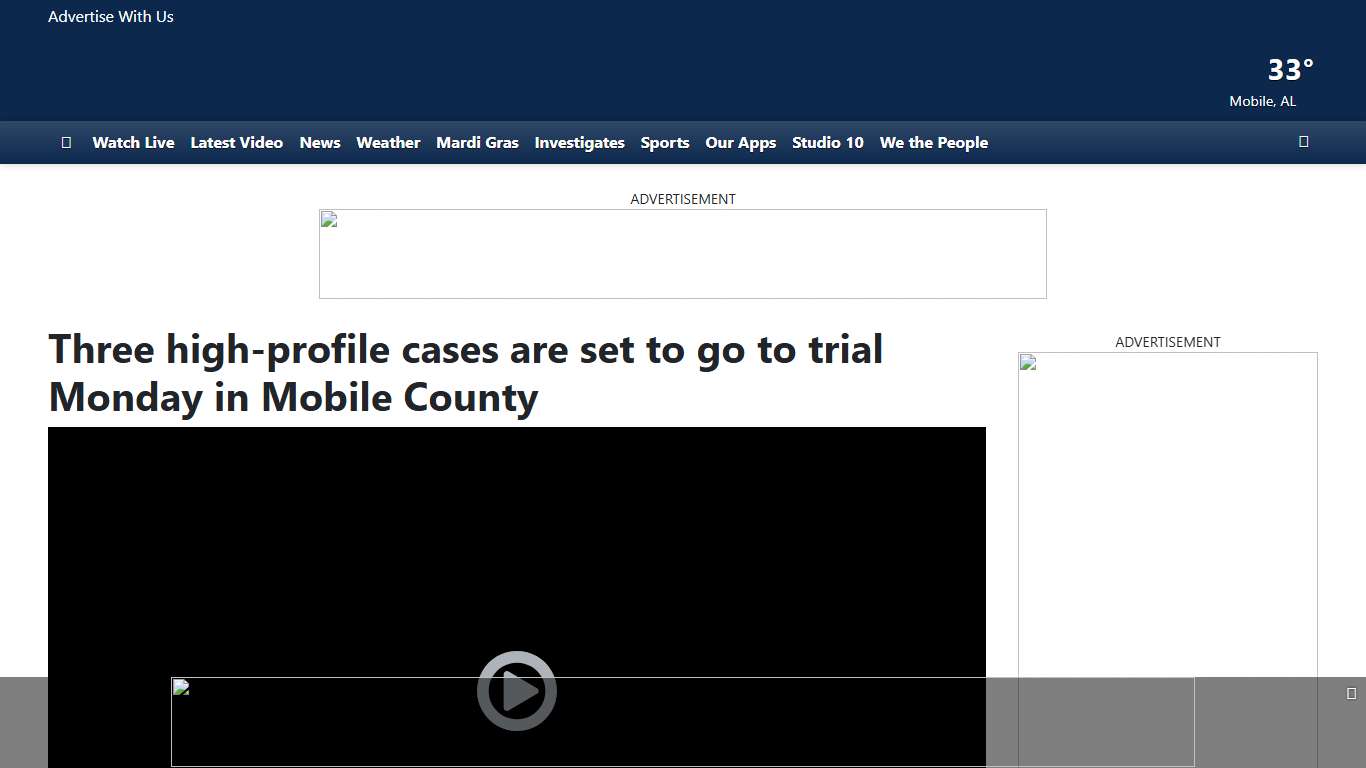1366x768 pixels.
Task: Click the Advertise With Us link
Action: pos(110,16)
